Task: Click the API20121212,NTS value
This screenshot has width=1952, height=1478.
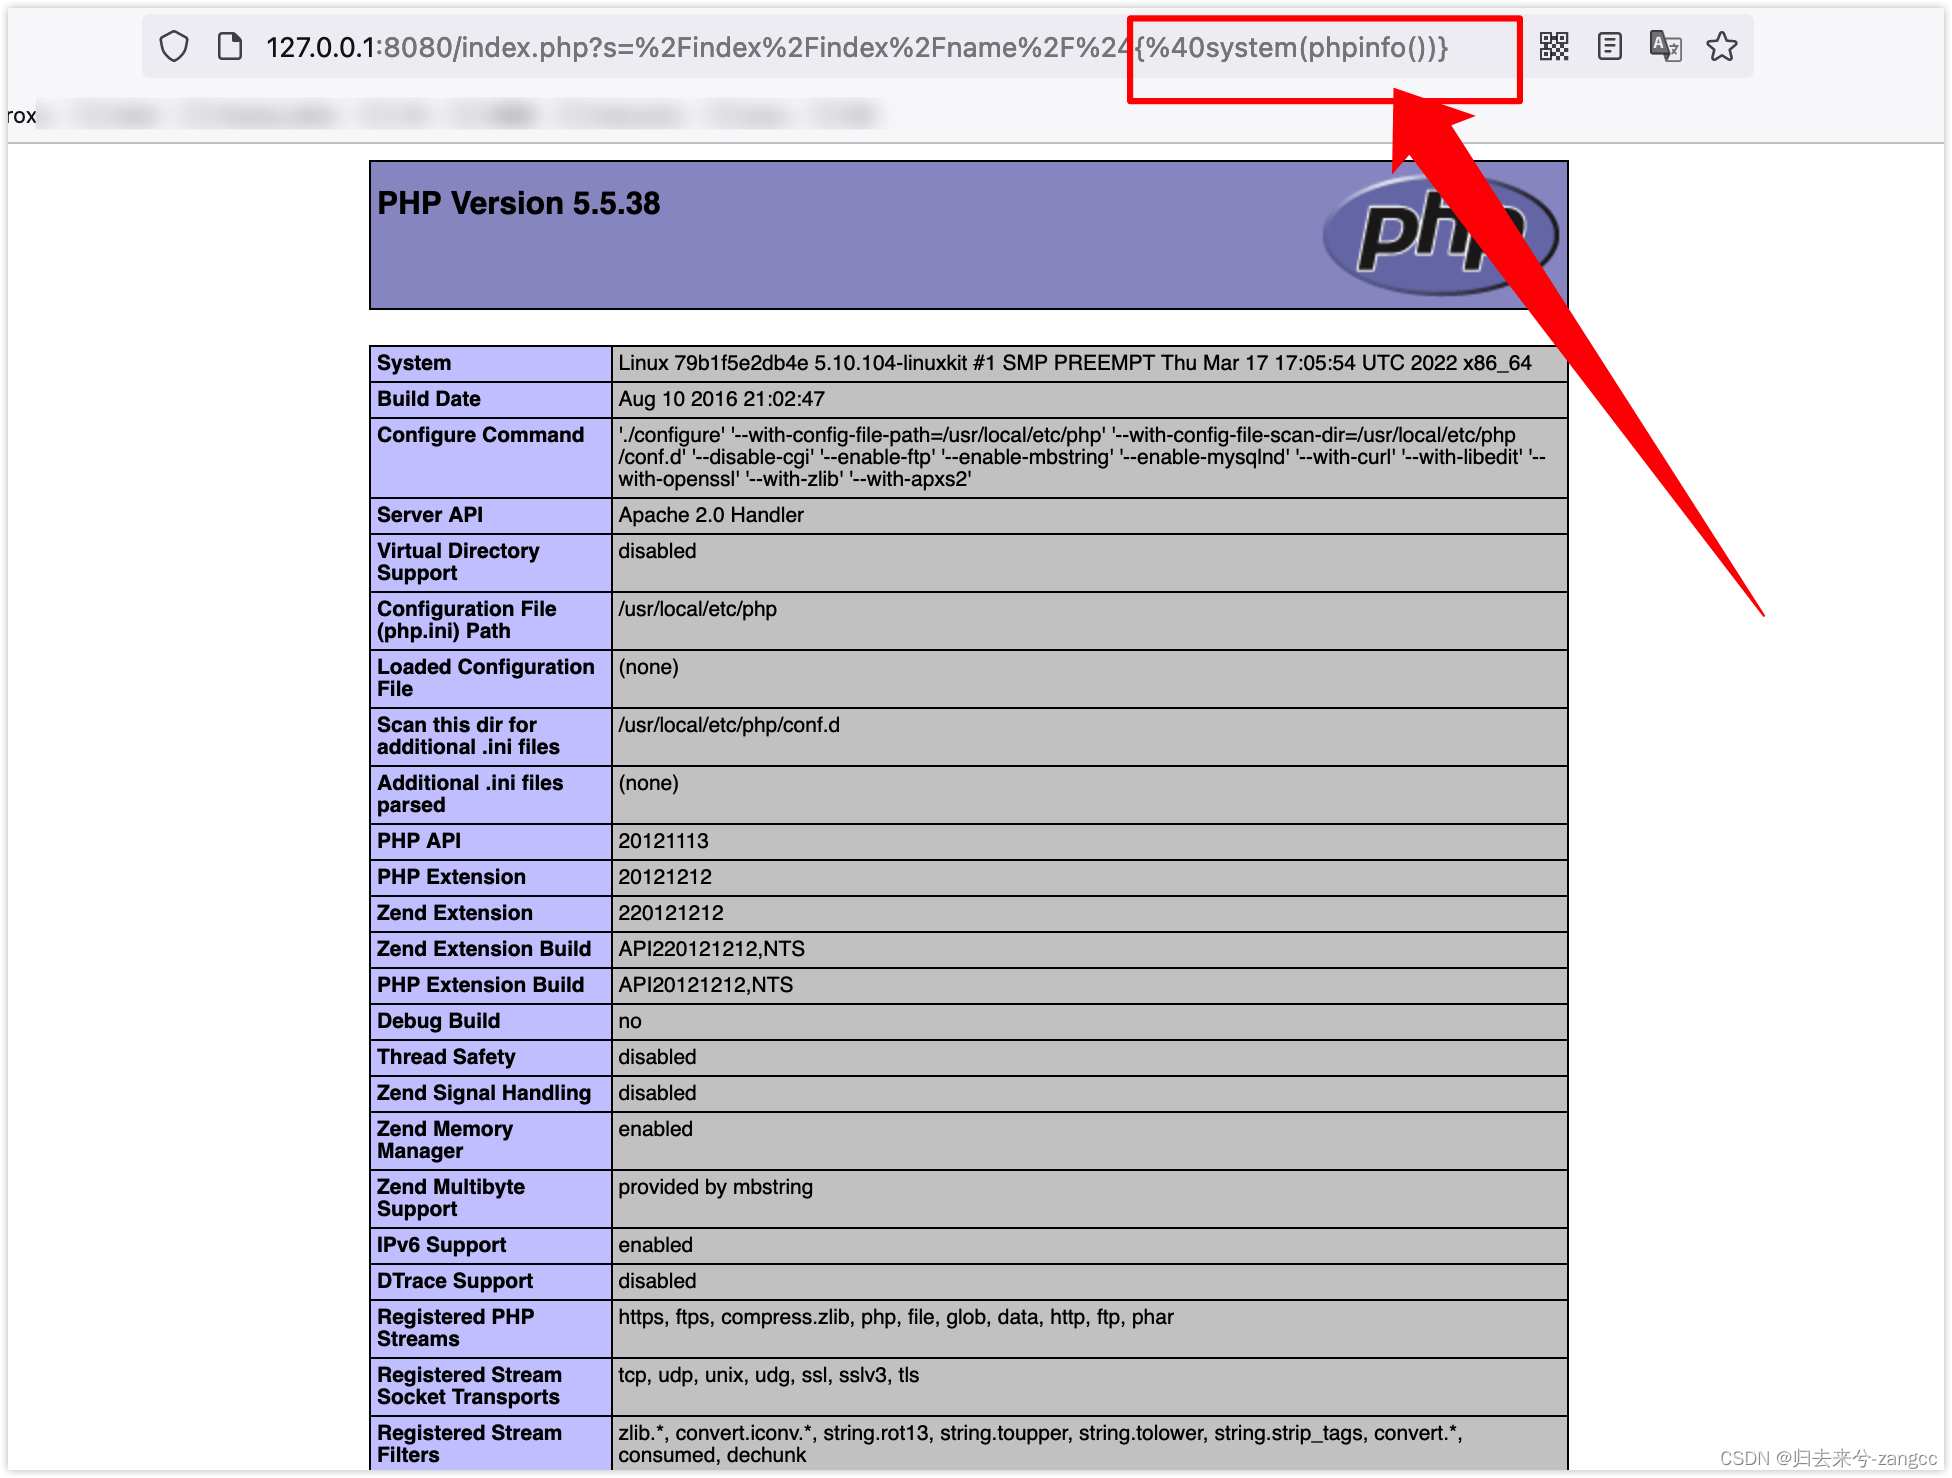Action: 706,985
